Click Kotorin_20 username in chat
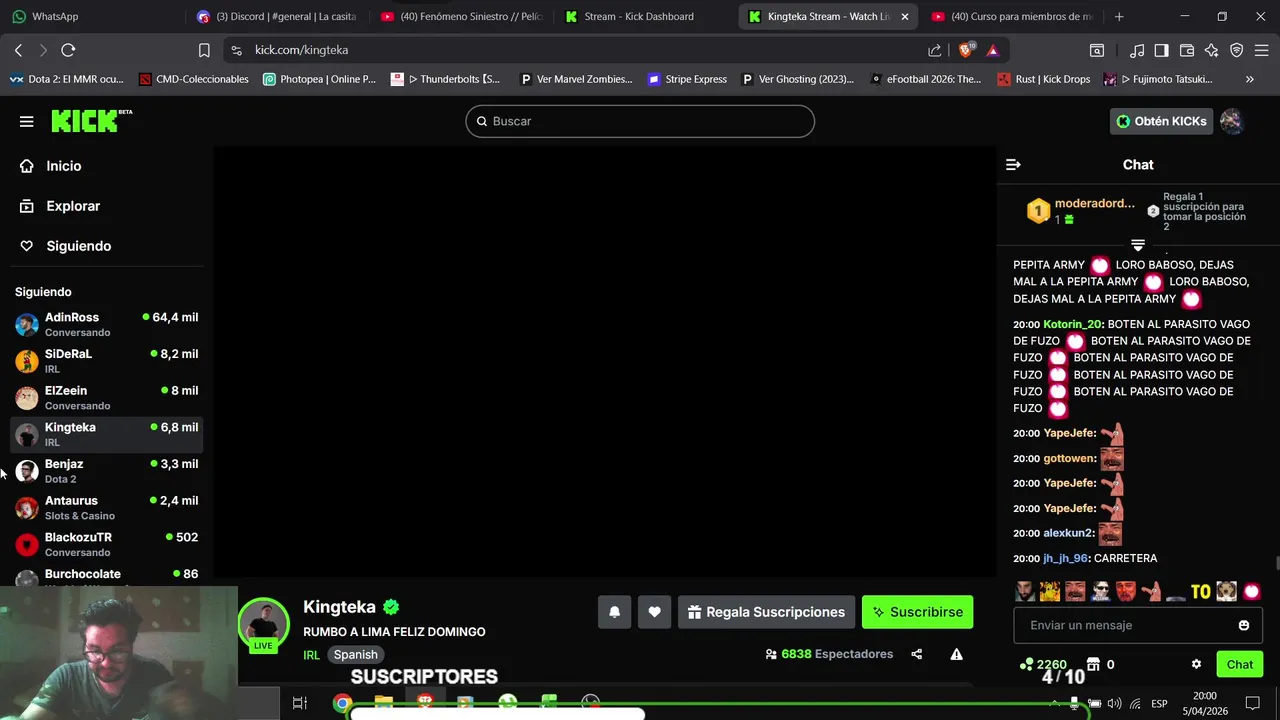This screenshot has width=1280, height=720. coord(1071,324)
